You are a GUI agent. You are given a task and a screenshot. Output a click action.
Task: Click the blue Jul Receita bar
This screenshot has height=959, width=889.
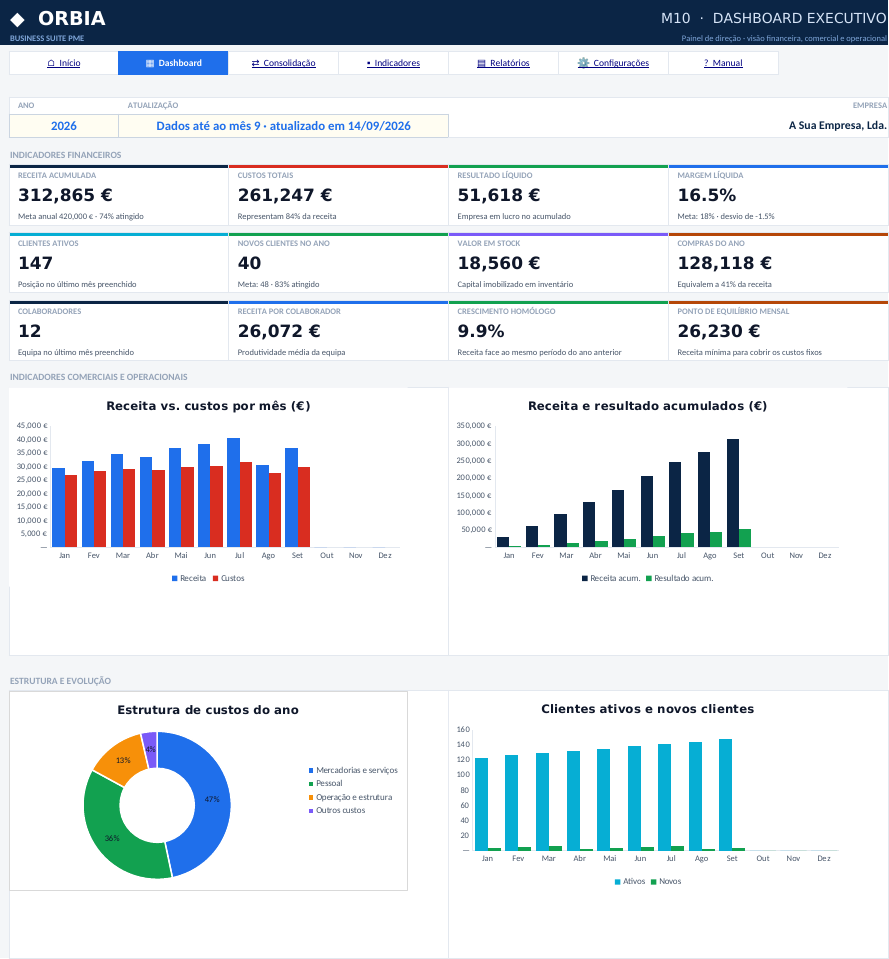(x=234, y=492)
